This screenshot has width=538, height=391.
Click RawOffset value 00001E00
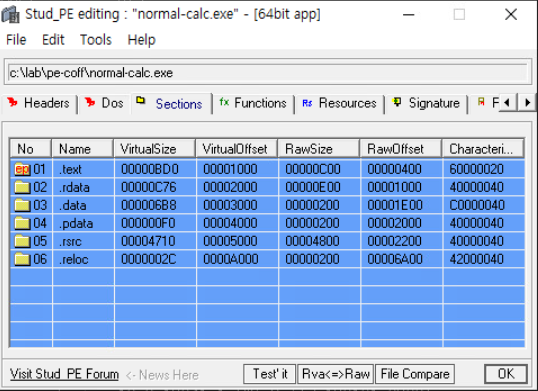pos(395,205)
